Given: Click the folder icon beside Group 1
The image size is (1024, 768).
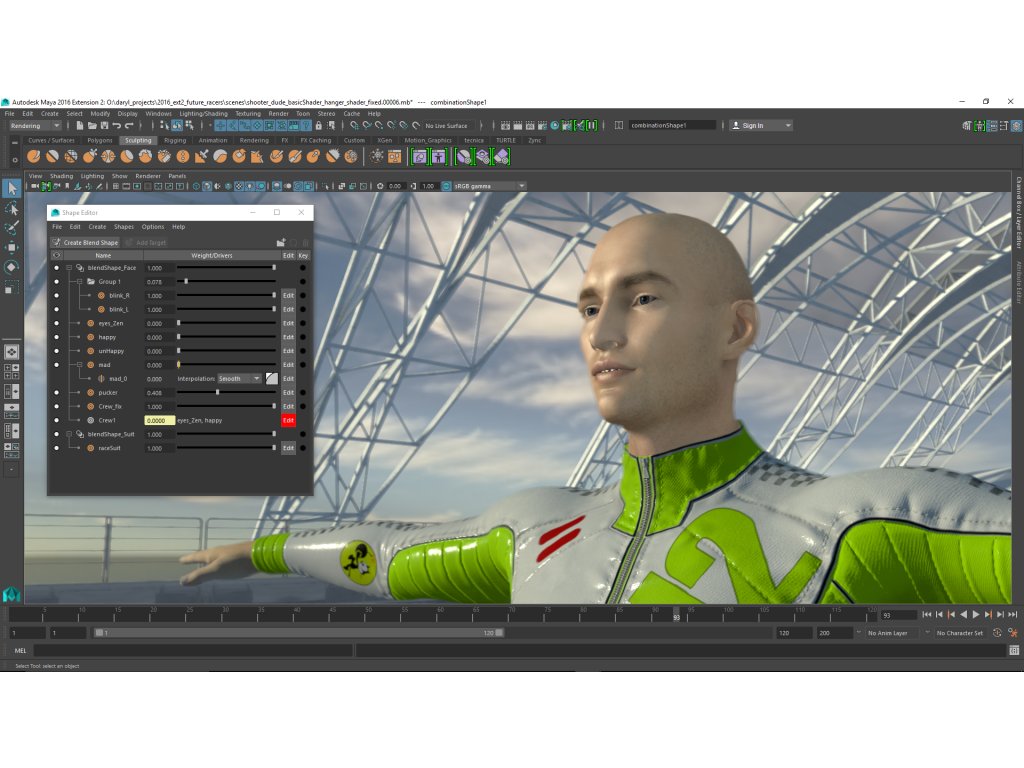Looking at the screenshot, I should [91, 282].
